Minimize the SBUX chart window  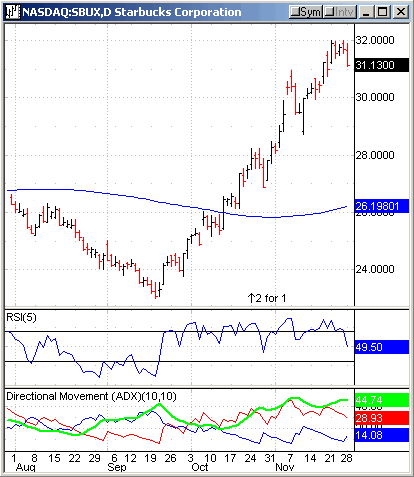367,12
